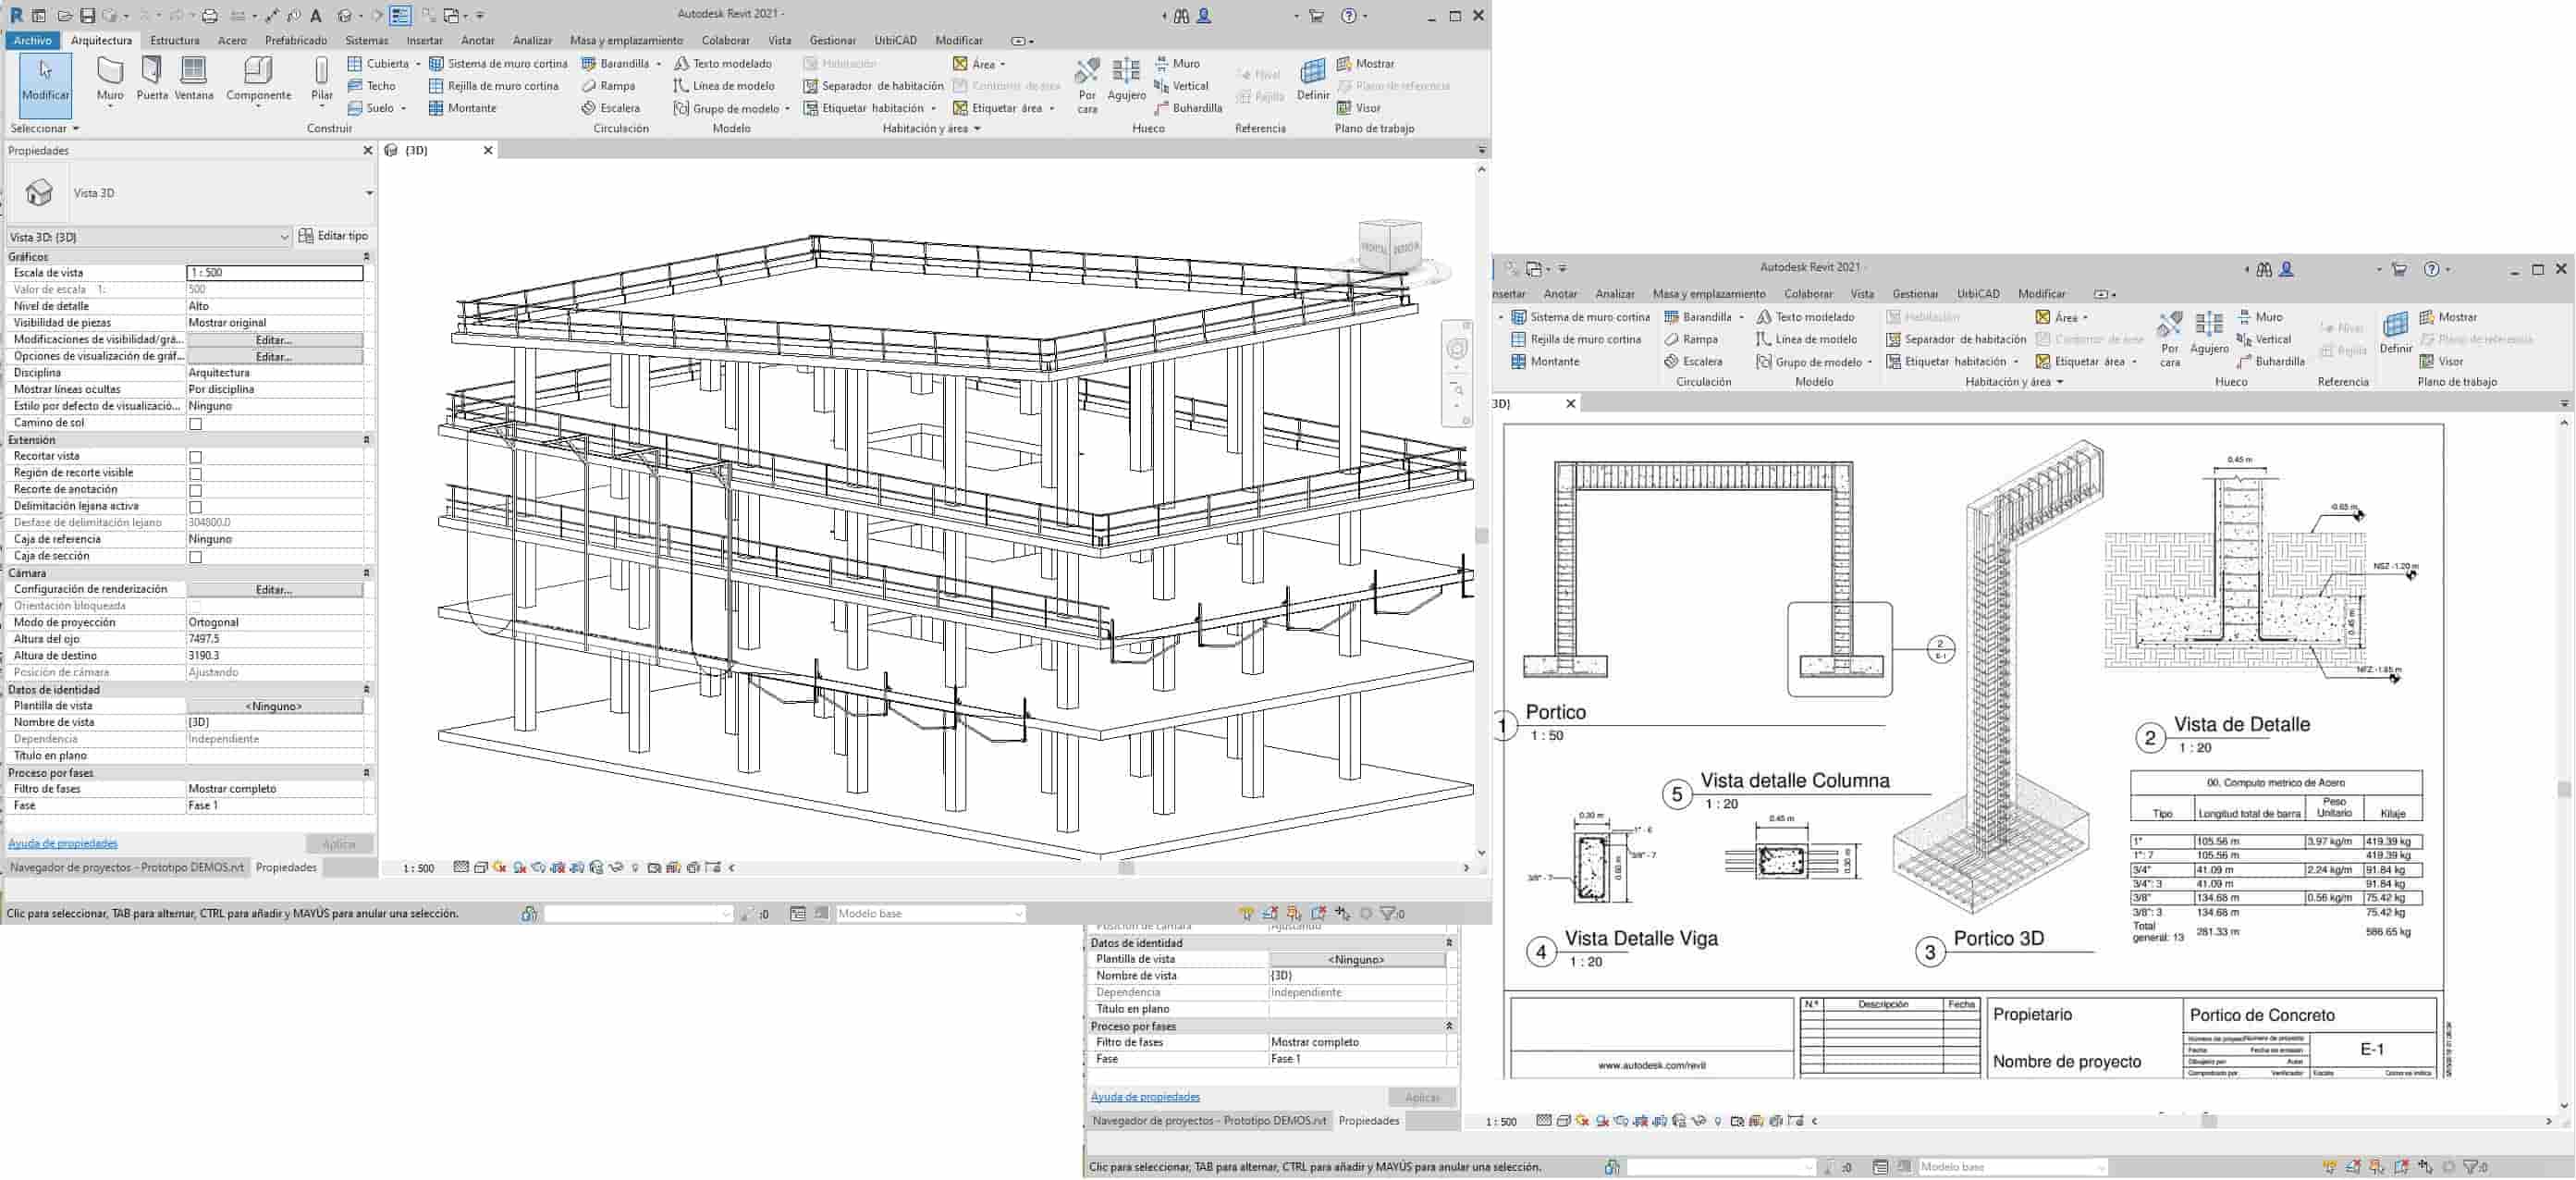Click the Línea de modelo tool

pyautogui.click(x=724, y=86)
